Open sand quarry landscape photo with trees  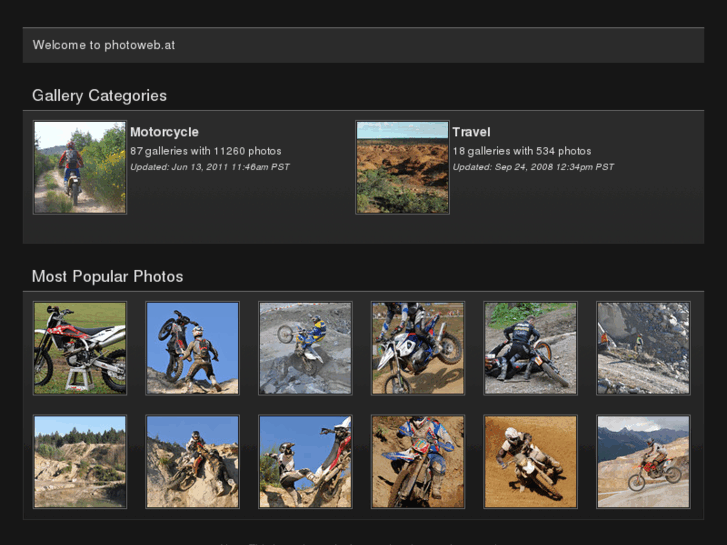(80, 462)
